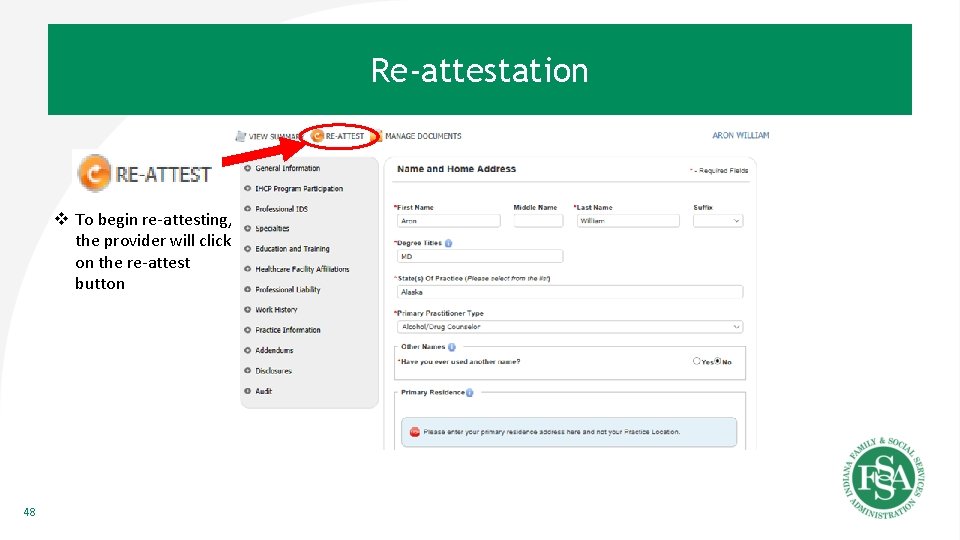Click the First Name field

pyautogui.click(x=448, y=220)
